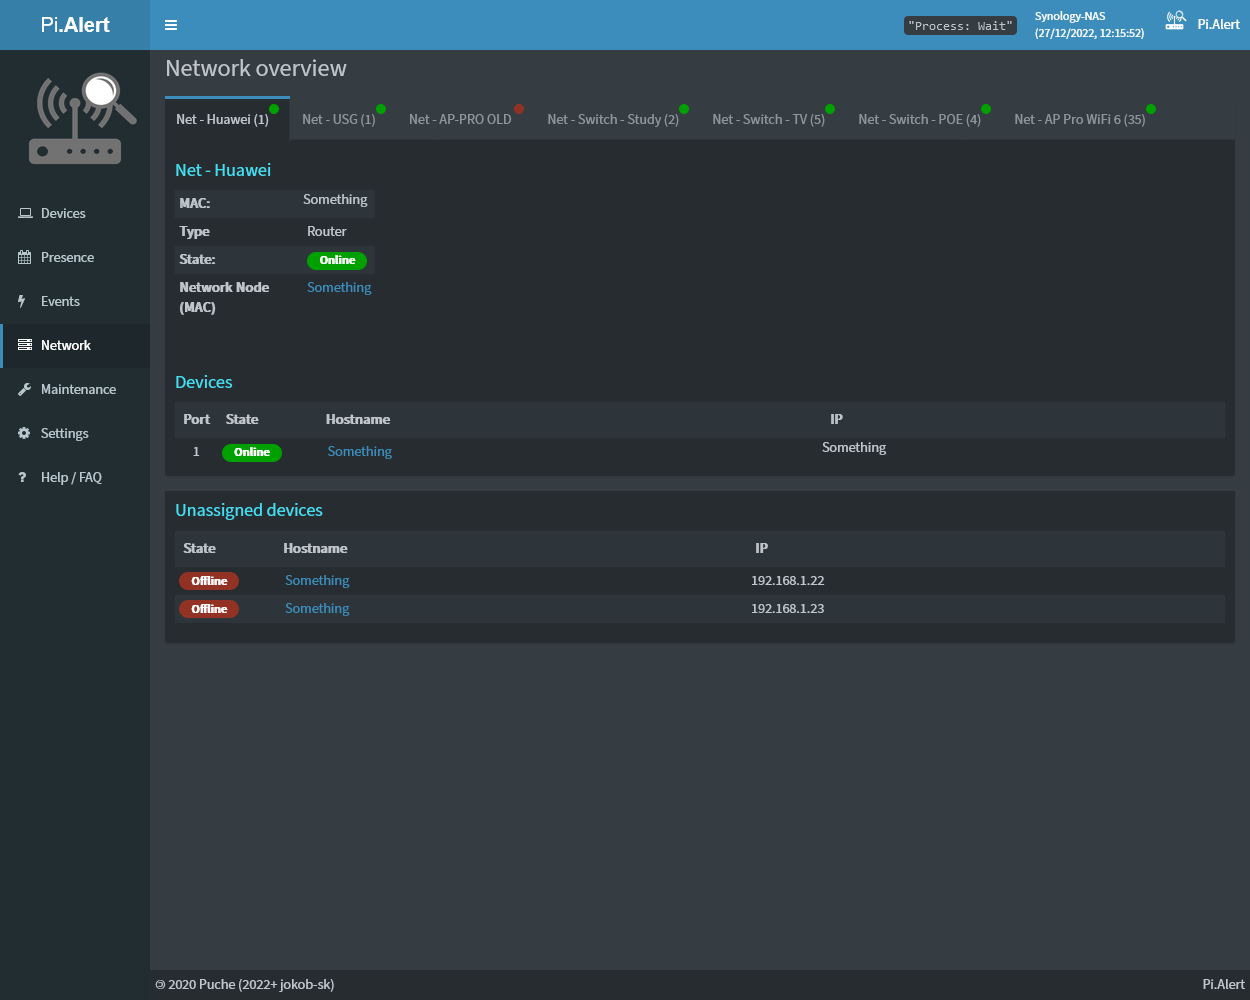Image resolution: width=1250 pixels, height=1000 pixels.
Task: Show the Net - Switch - TV (5) tab
Action: 768,120
